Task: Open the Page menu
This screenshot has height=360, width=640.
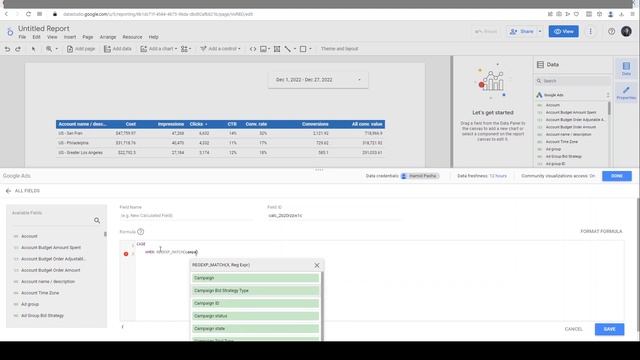Action: (88, 37)
